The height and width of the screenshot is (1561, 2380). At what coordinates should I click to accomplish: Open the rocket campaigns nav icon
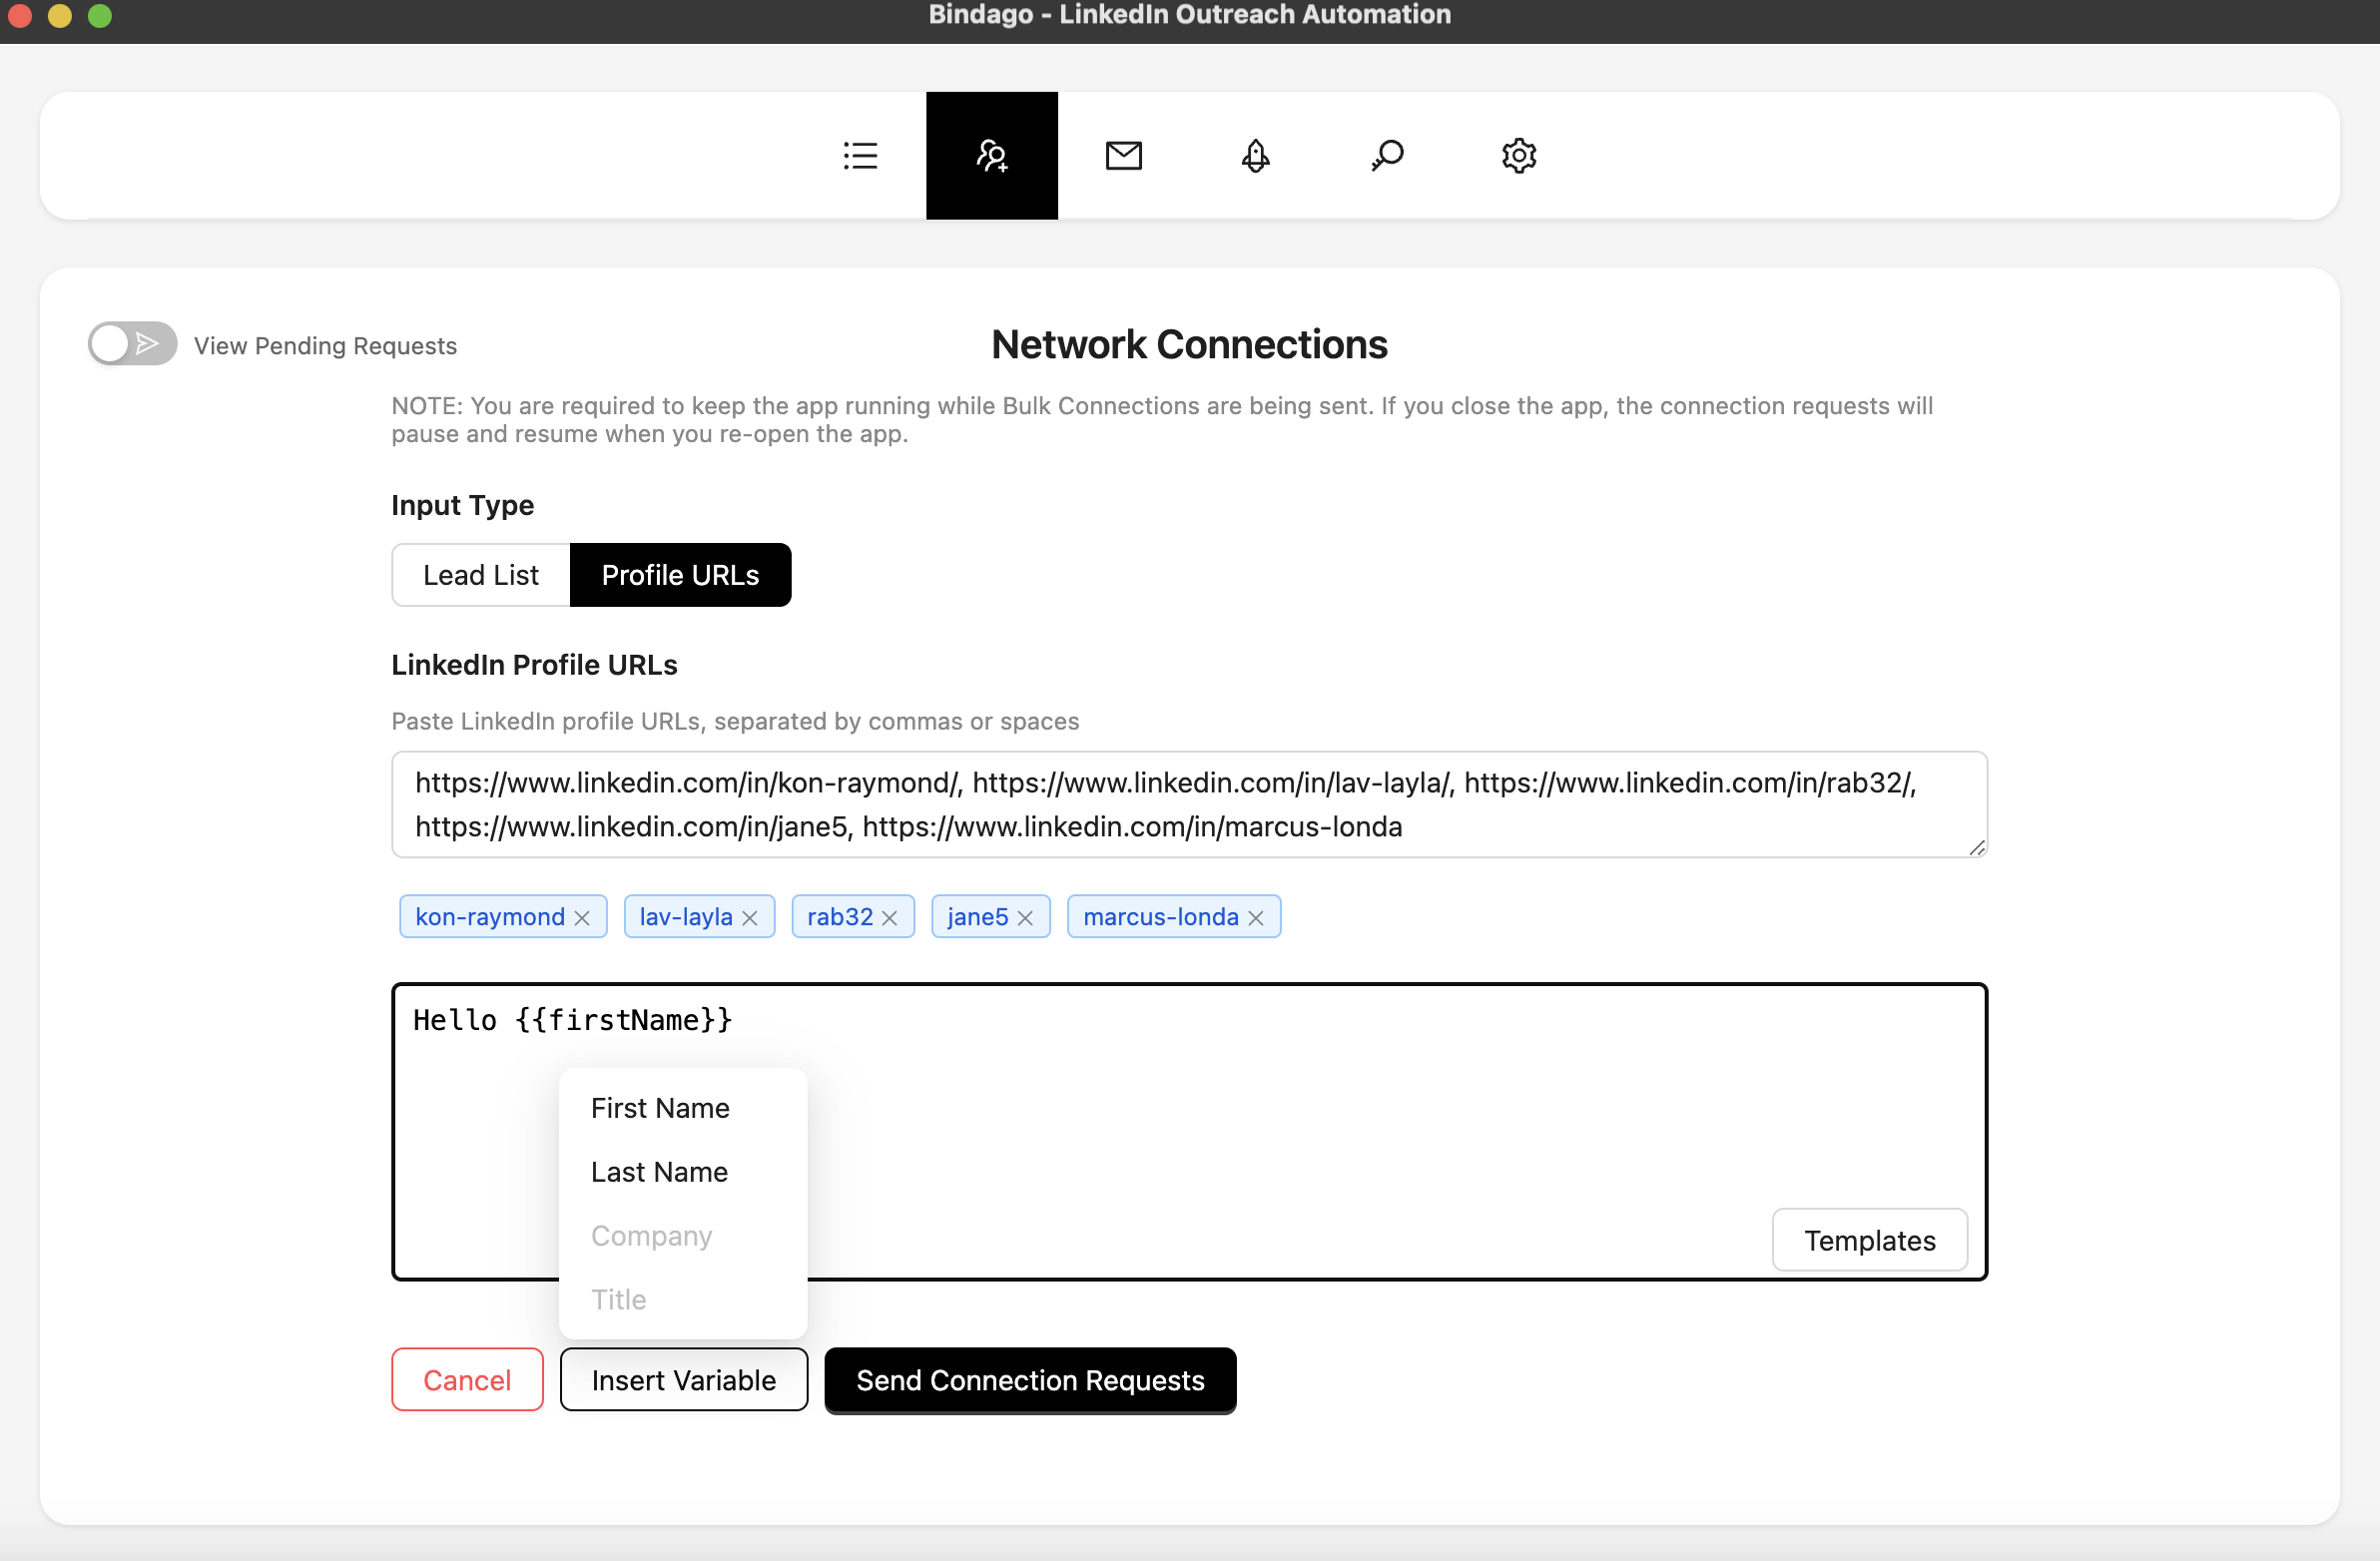coord(1255,156)
